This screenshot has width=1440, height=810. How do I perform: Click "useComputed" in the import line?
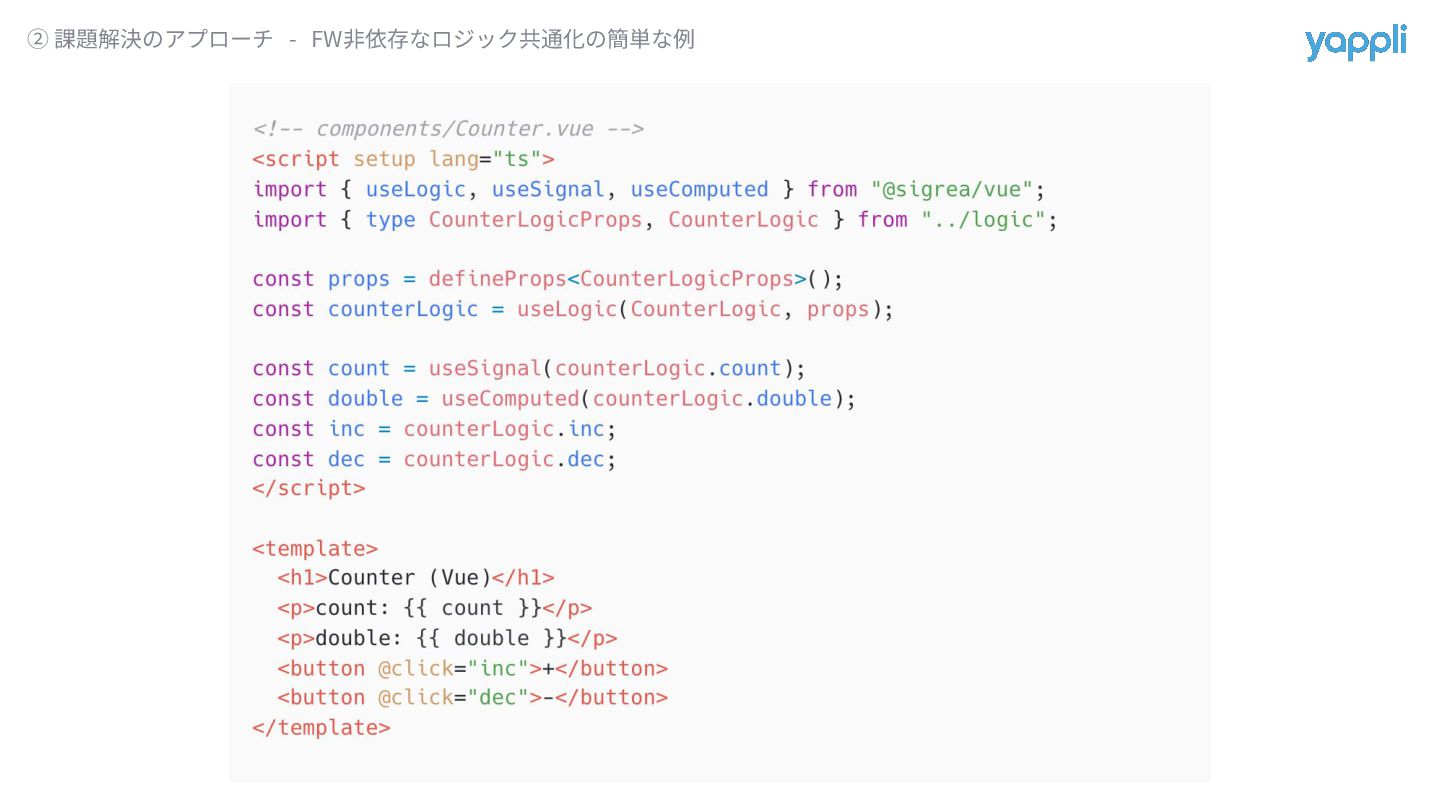click(x=699, y=189)
